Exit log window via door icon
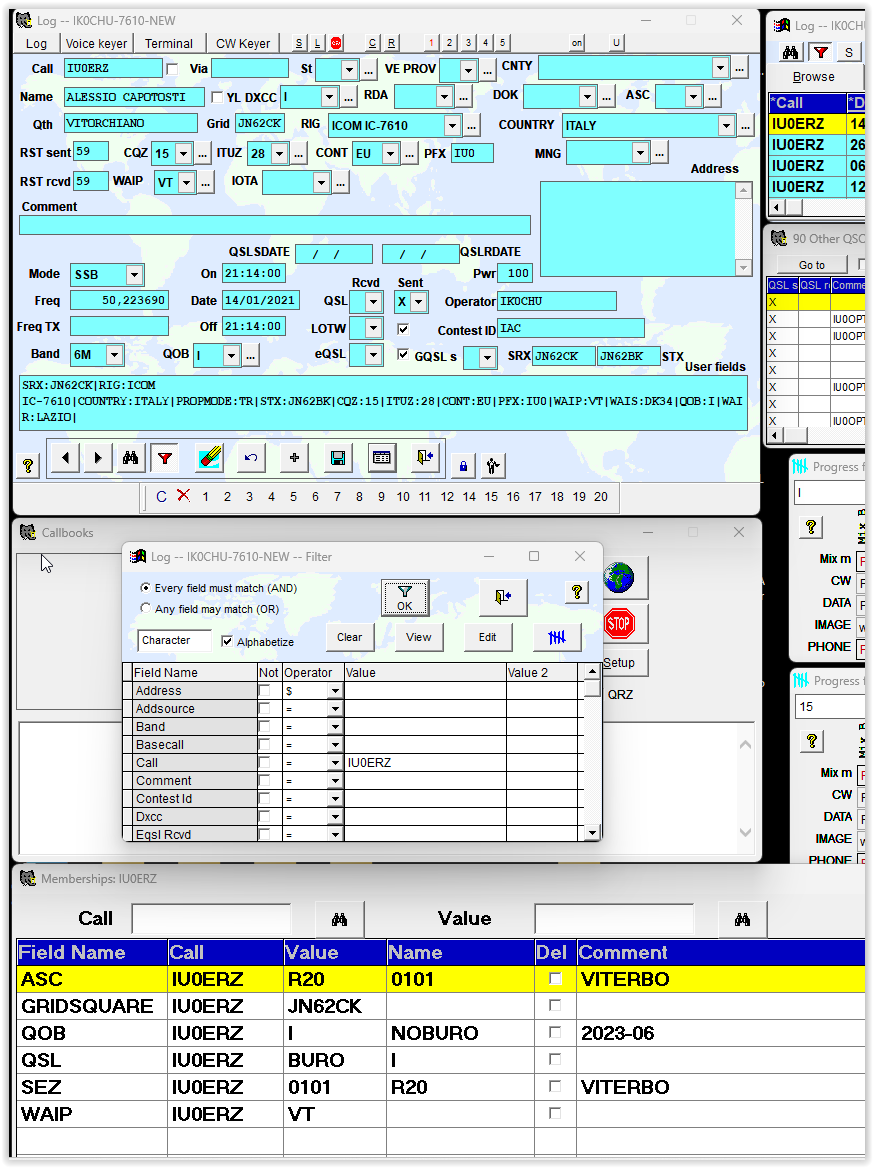The height and width of the screenshot is (1168, 873). [425, 457]
